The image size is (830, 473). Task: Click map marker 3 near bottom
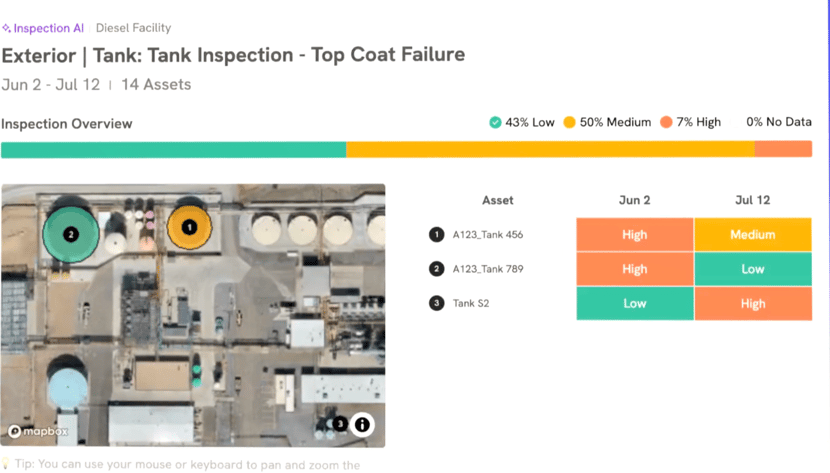click(340, 424)
